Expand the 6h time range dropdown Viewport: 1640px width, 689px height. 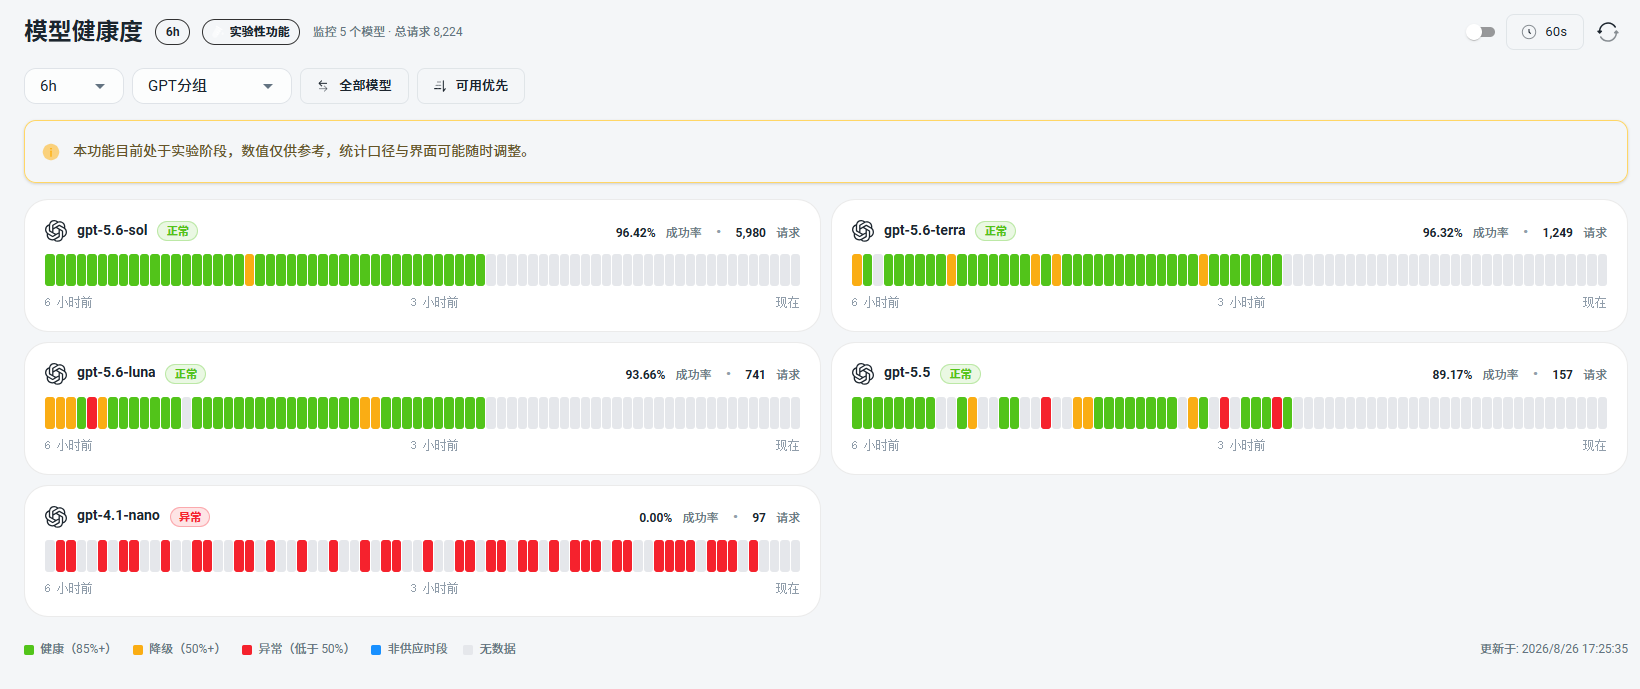tap(74, 86)
